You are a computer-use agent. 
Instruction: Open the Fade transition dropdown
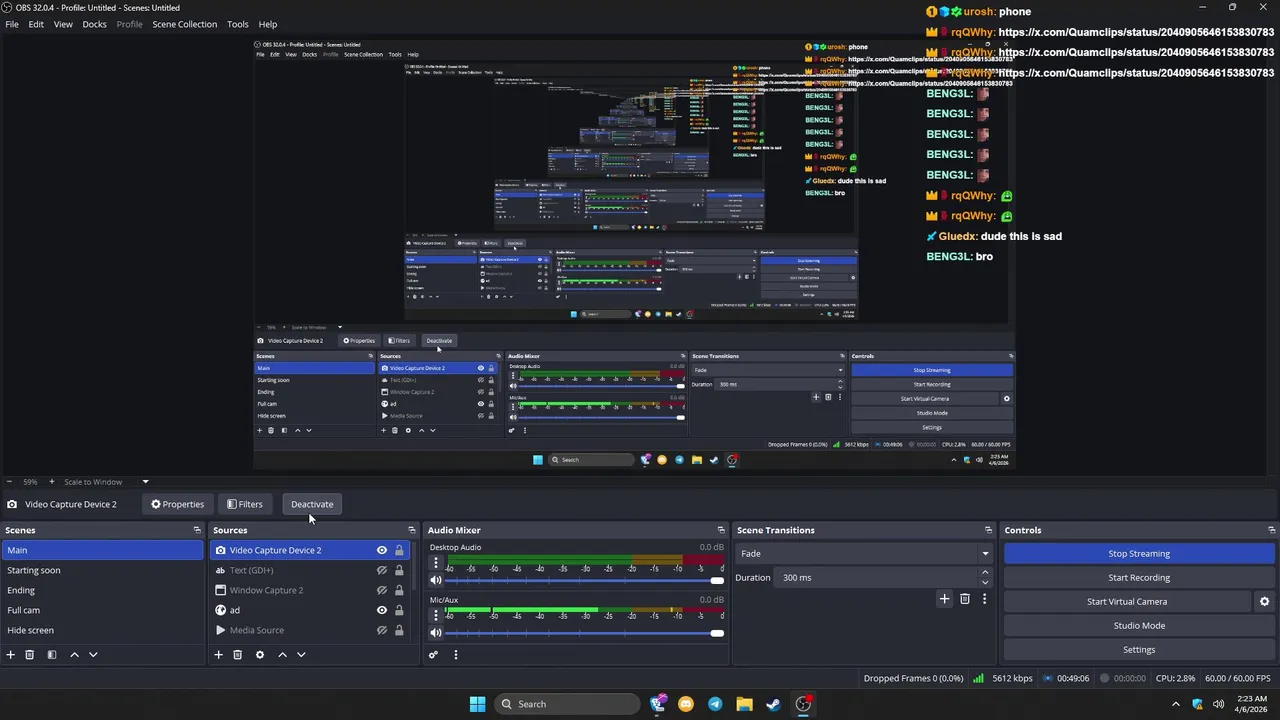(x=865, y=553)
